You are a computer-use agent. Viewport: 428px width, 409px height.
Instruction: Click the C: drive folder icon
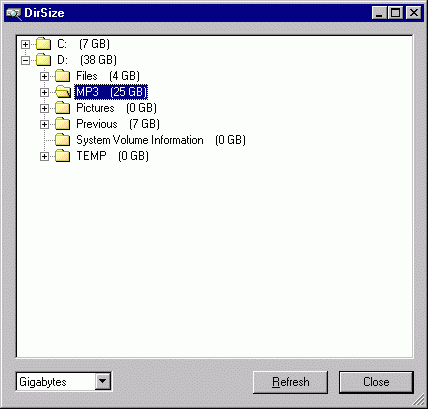pyautogui.click(x=43, y=44)
